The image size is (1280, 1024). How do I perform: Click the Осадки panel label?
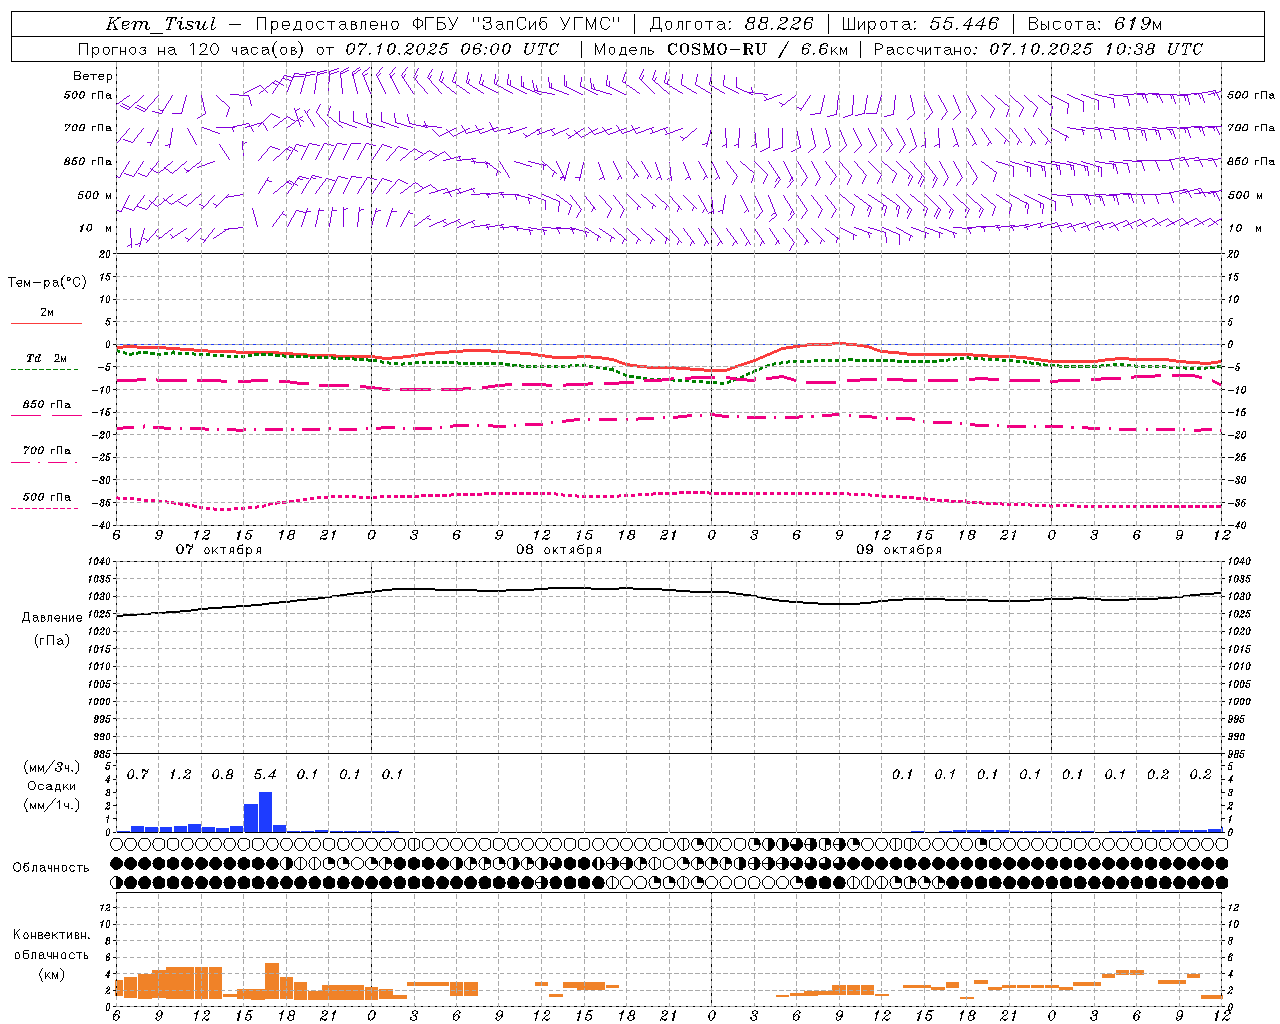click(51, 786)
